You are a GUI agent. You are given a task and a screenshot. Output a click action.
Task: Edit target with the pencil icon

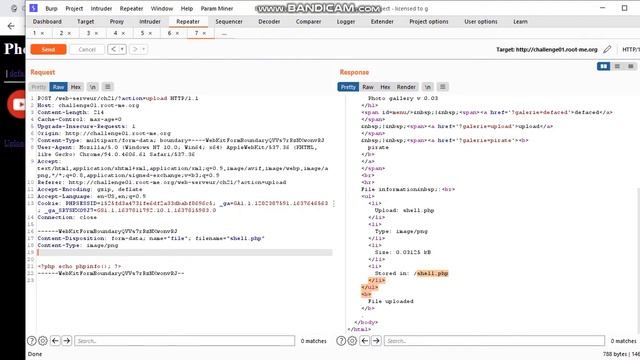click(607, 49)
